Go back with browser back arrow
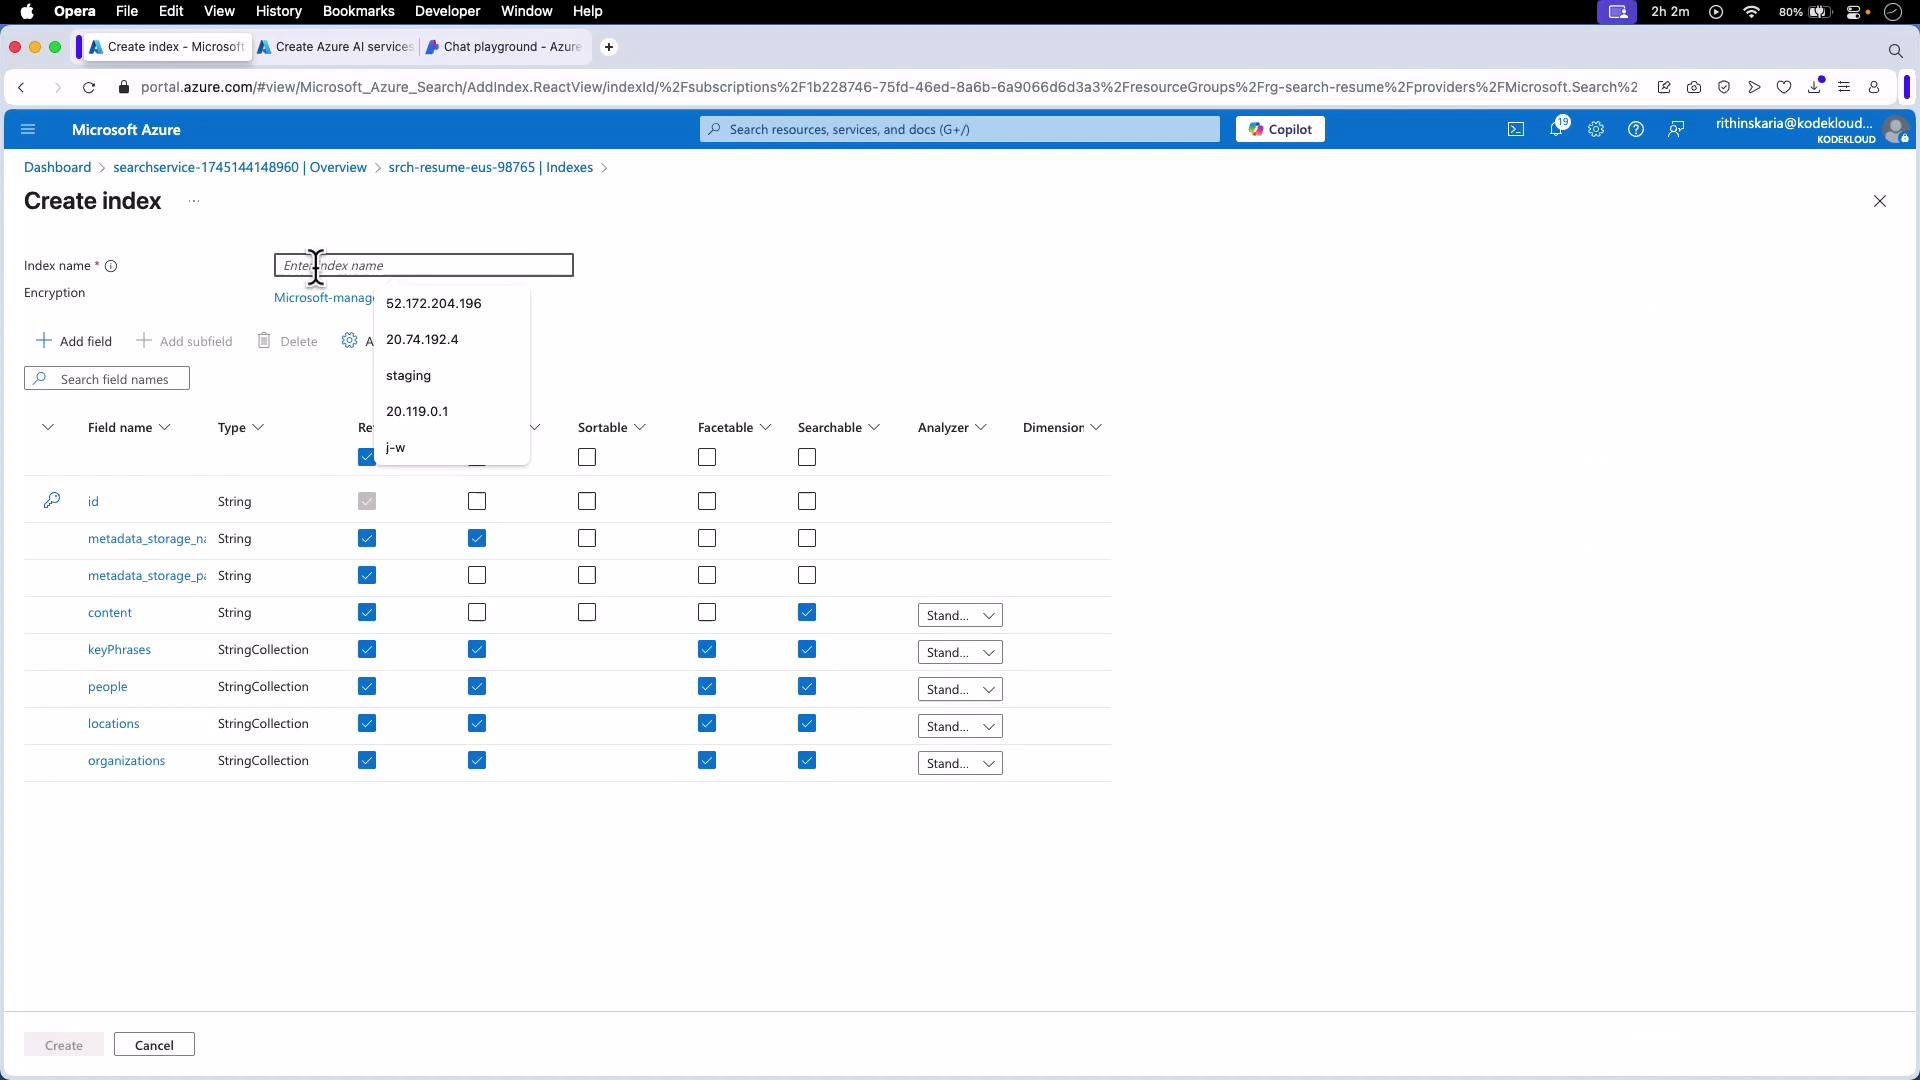 tap(22, 87)
